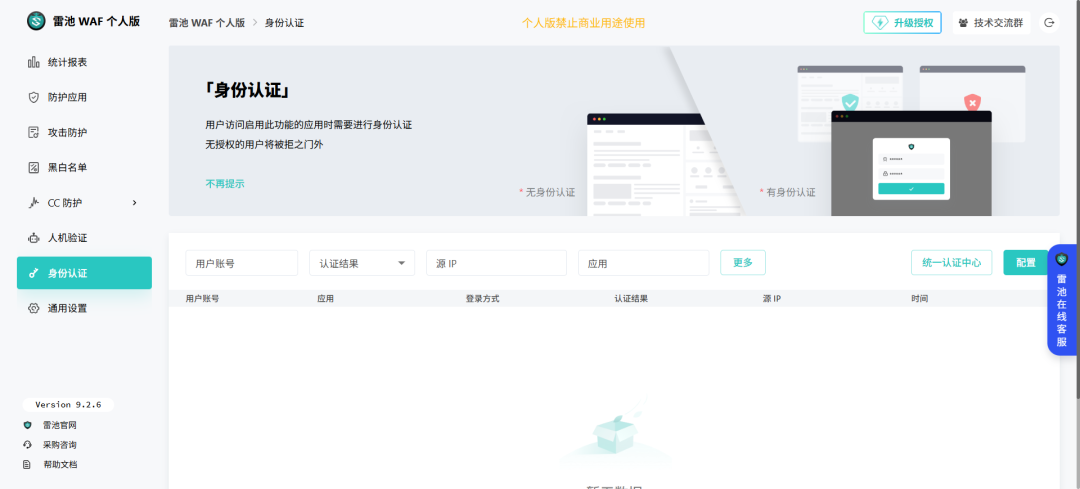
Task: Click the Version 9.2.6 label
Action: pyautogui.click(x=68, y=405)
